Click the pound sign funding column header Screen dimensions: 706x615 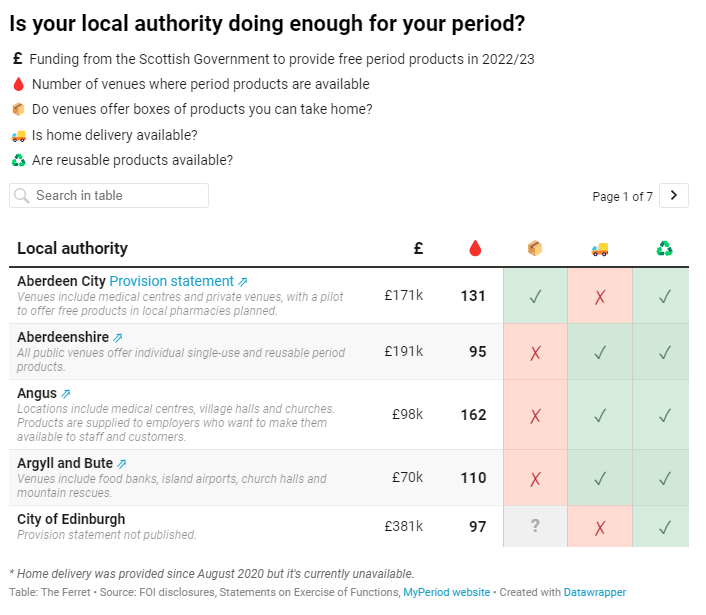(418, 248)
